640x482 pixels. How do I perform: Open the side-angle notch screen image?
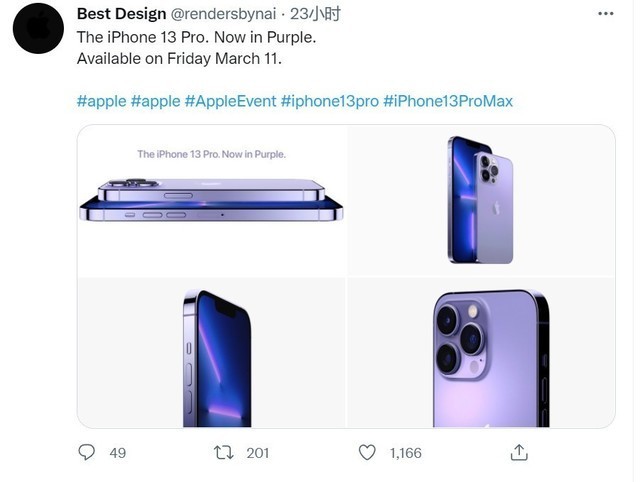211,353
